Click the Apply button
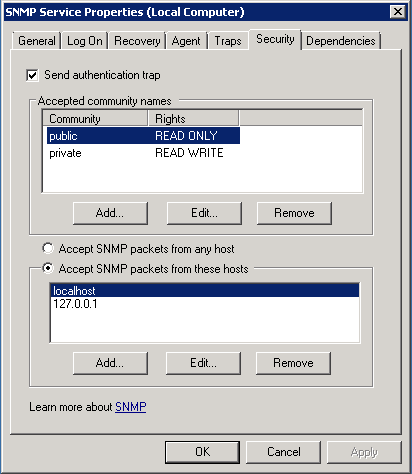Image resolution: width=412 pixels, height=474 pixels. point(364,452)
